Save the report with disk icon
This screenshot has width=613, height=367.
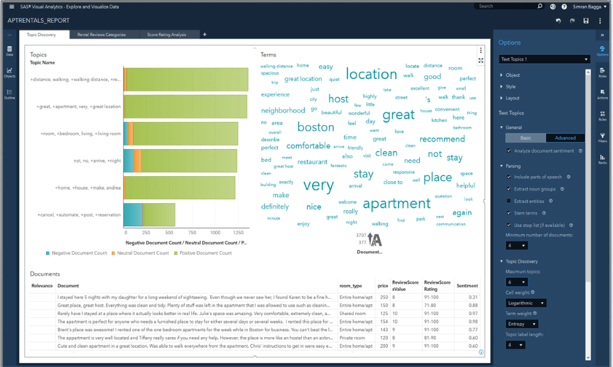tap(586, 21)
